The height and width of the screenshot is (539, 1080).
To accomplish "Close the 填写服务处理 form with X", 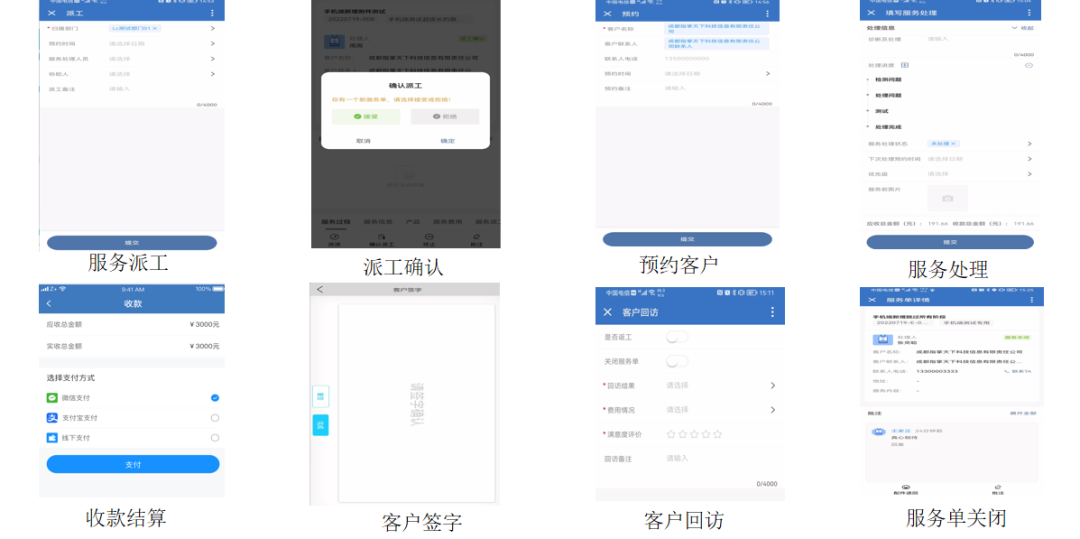I will pos(871,13).
